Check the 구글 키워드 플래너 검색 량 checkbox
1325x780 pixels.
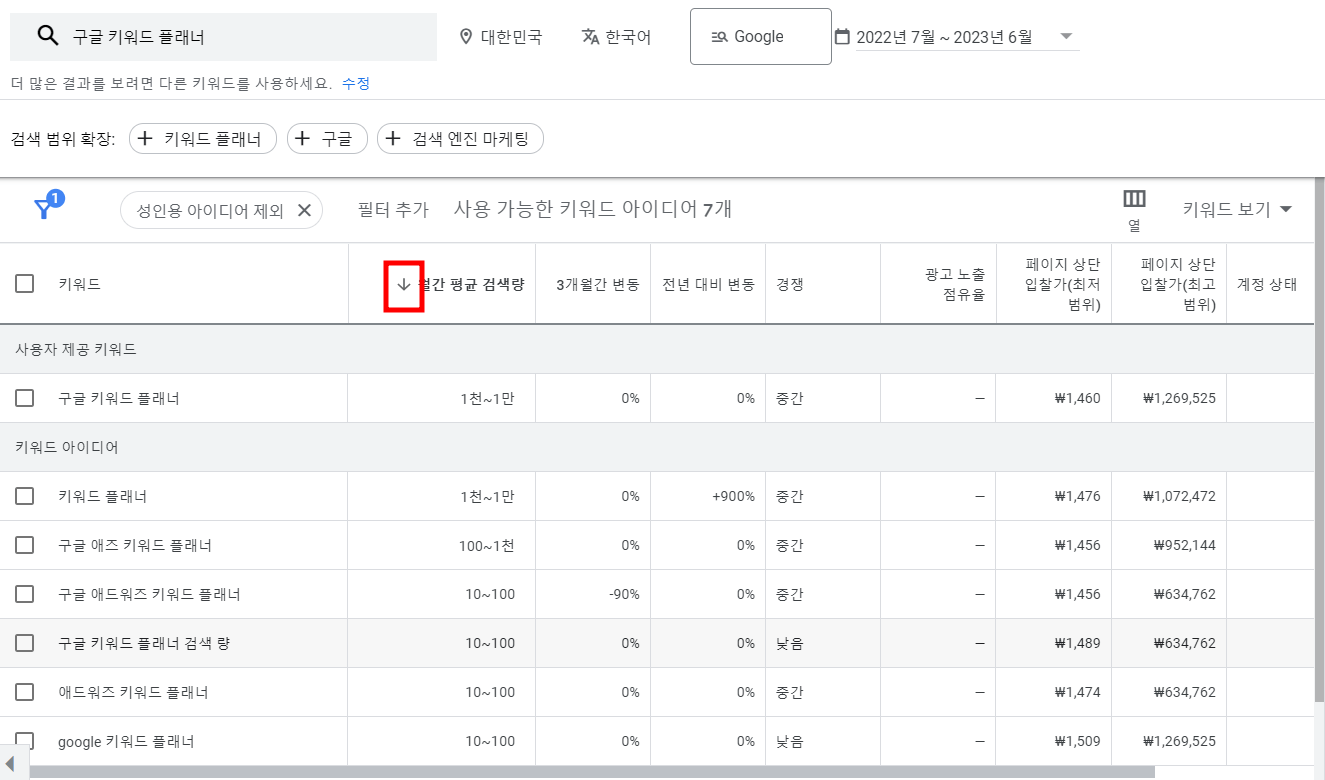click(x=24, y=643)
